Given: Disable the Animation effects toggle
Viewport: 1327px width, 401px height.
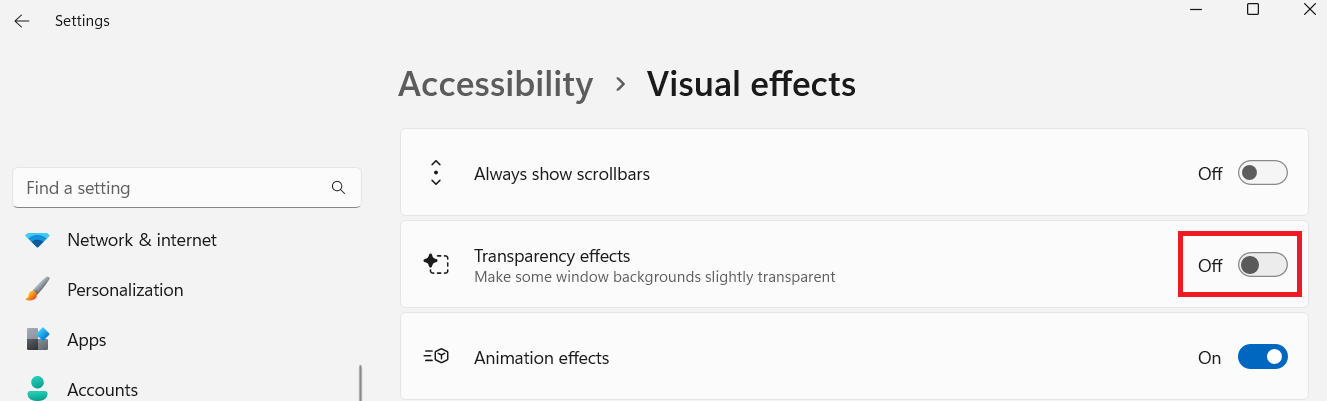Looking at the screenshot, I should [1262, 357].
